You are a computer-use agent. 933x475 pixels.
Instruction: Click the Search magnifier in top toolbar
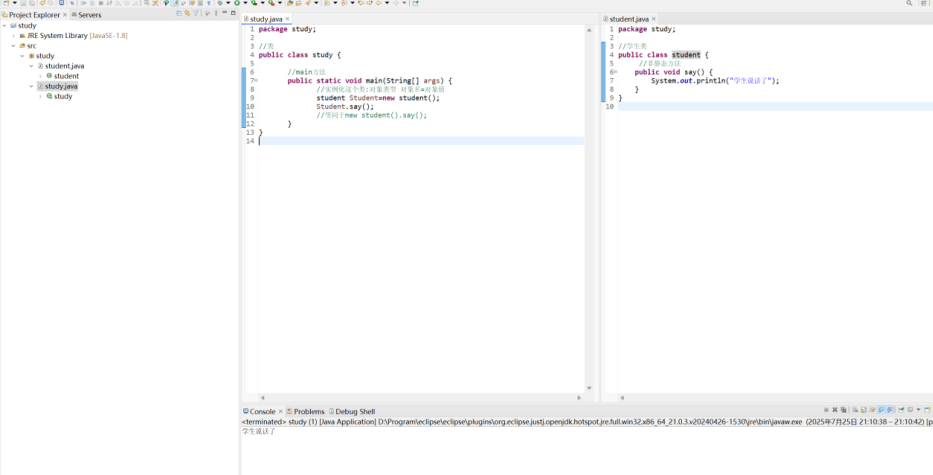pos(909,3)
